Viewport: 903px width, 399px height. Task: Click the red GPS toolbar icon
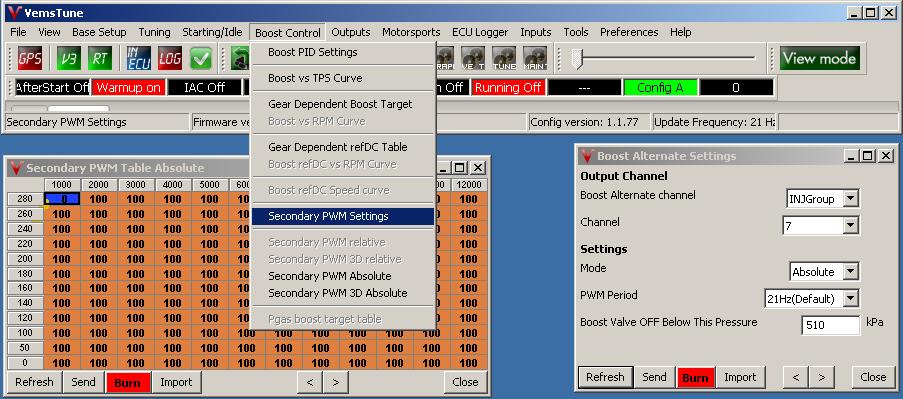(x=29, y=58)
